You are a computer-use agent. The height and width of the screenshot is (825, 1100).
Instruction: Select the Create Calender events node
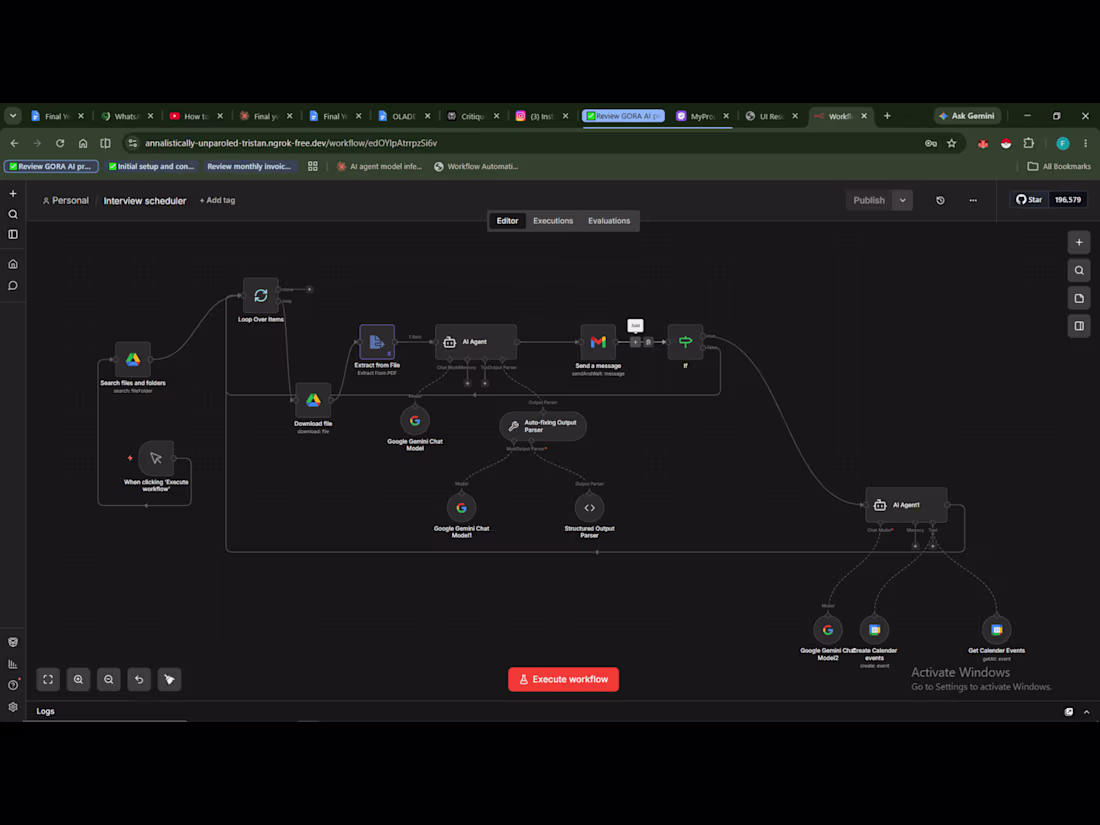point(874,630)
